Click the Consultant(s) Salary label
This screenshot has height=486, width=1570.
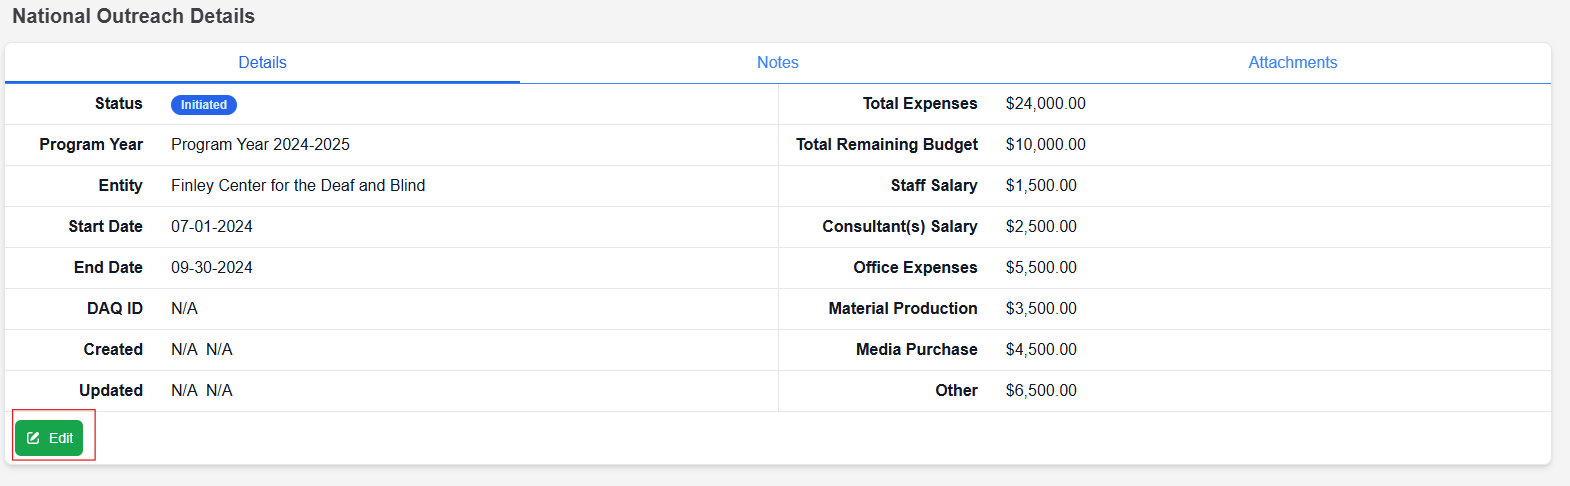[900, 226]
